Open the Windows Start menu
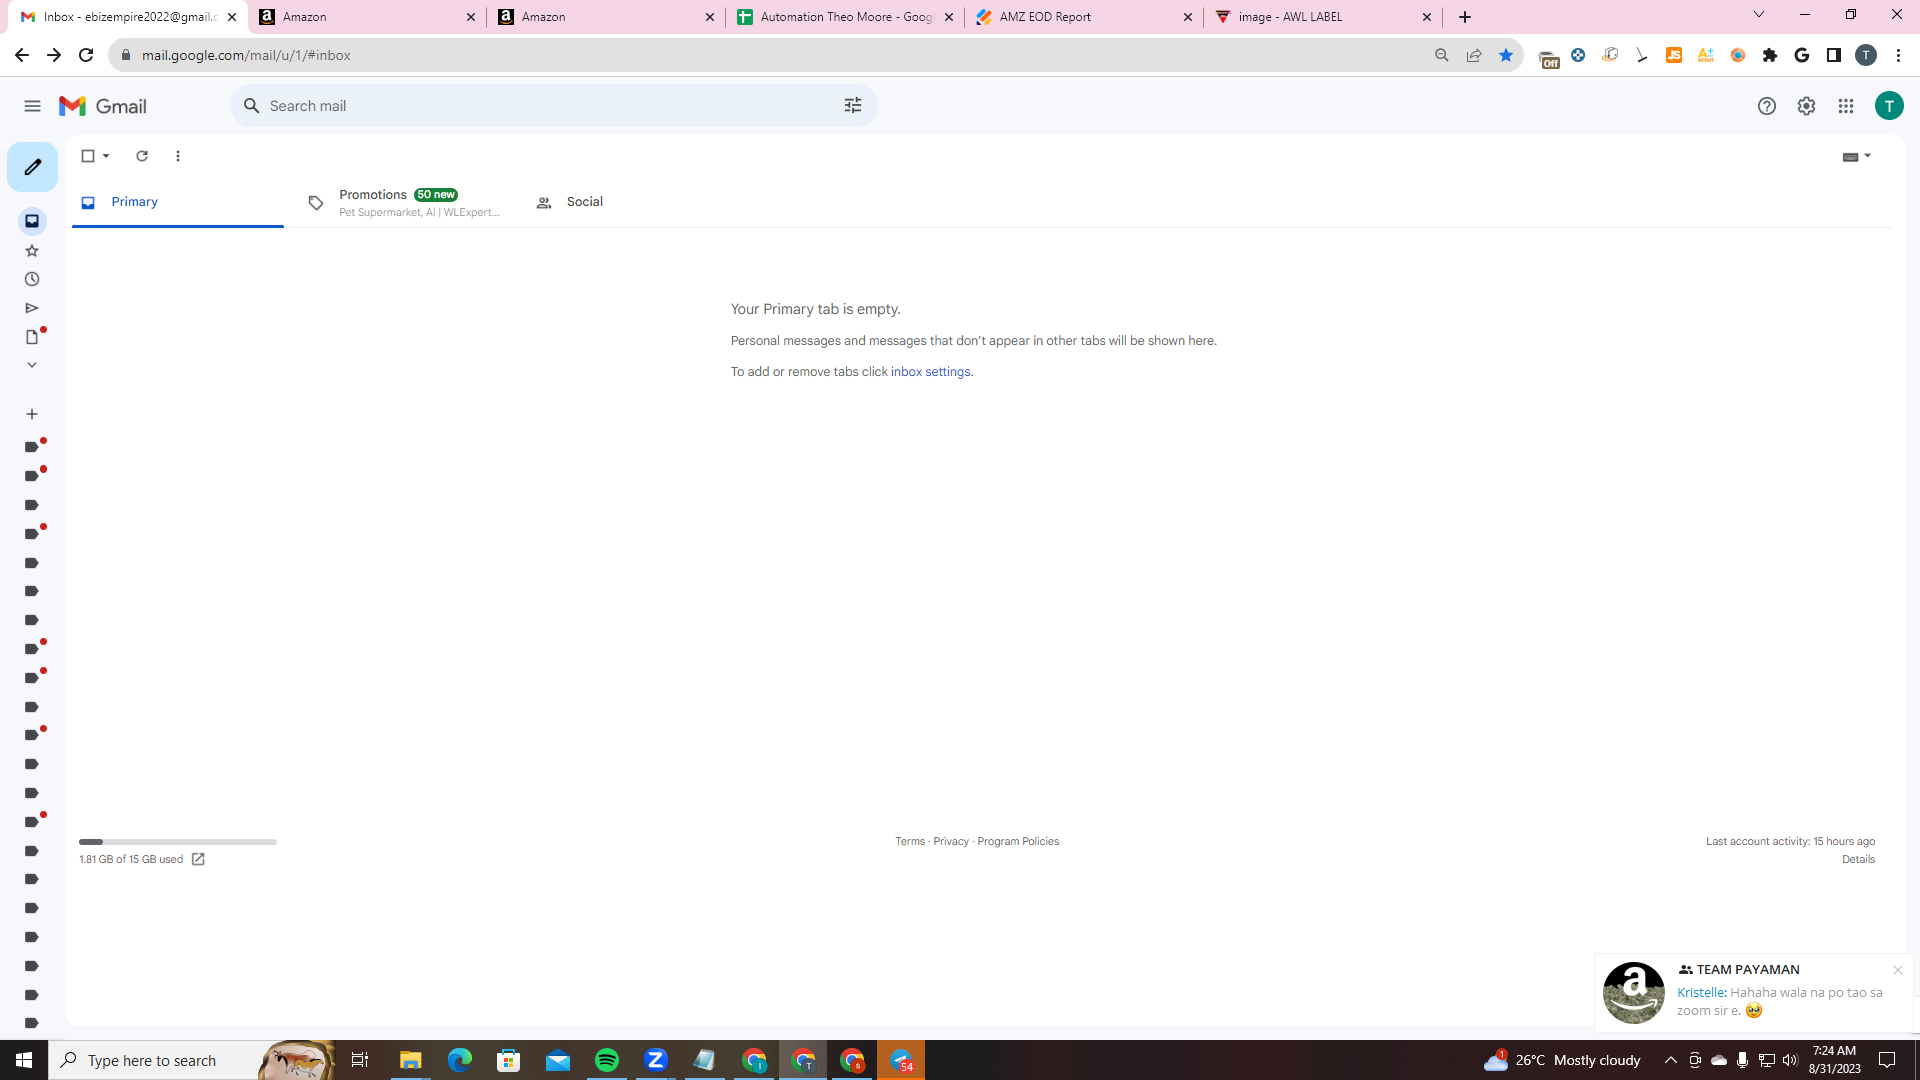This screenshot has height=1080, width=1920. 24,1060
